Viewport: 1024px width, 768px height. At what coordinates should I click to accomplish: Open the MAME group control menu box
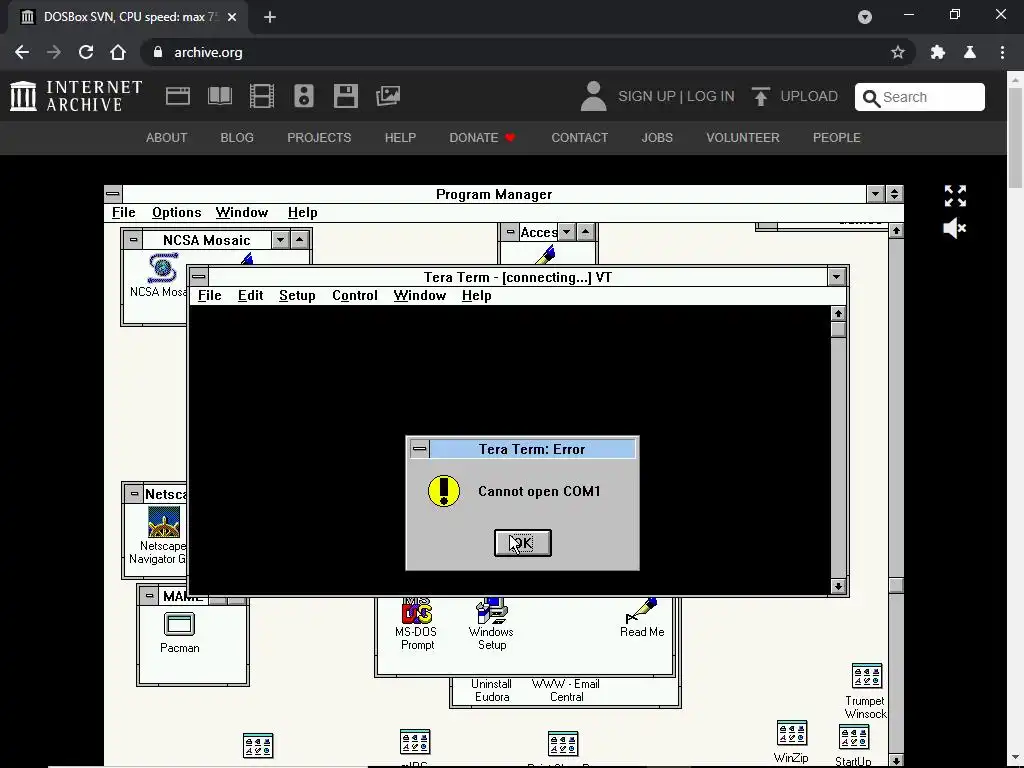click(149, 596)
